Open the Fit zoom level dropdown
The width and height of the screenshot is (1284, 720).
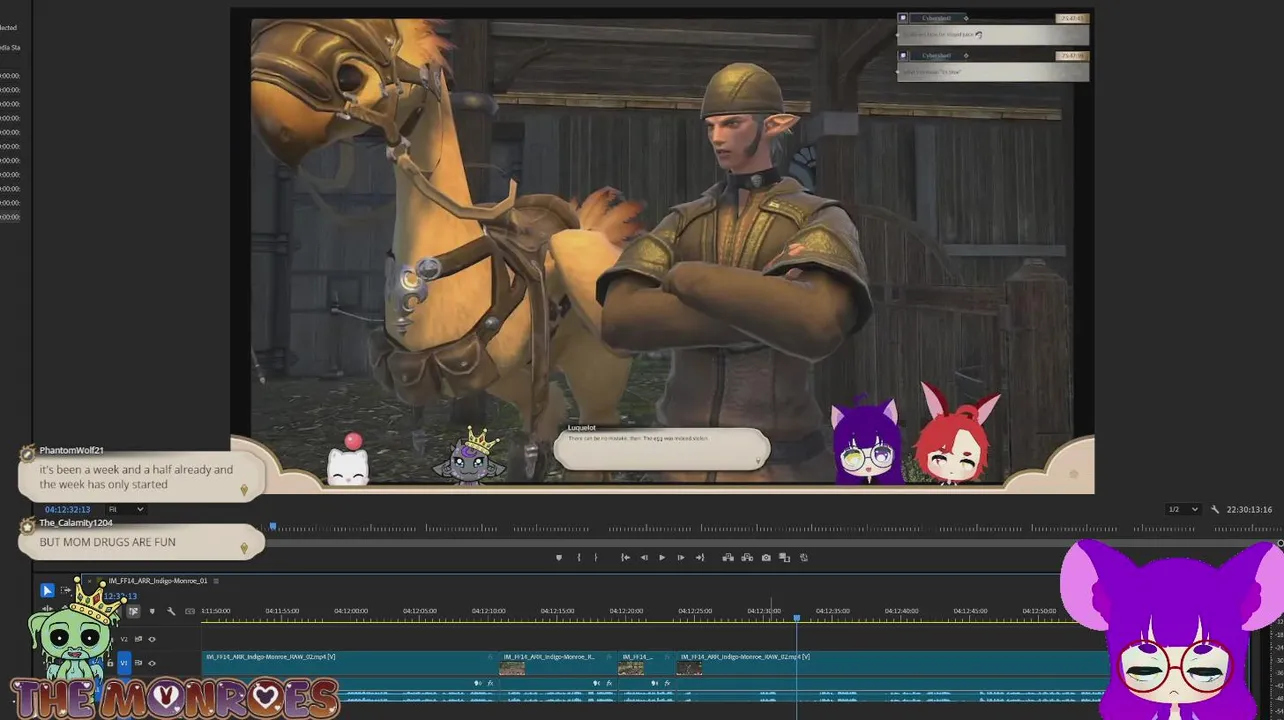click(126, 509)
